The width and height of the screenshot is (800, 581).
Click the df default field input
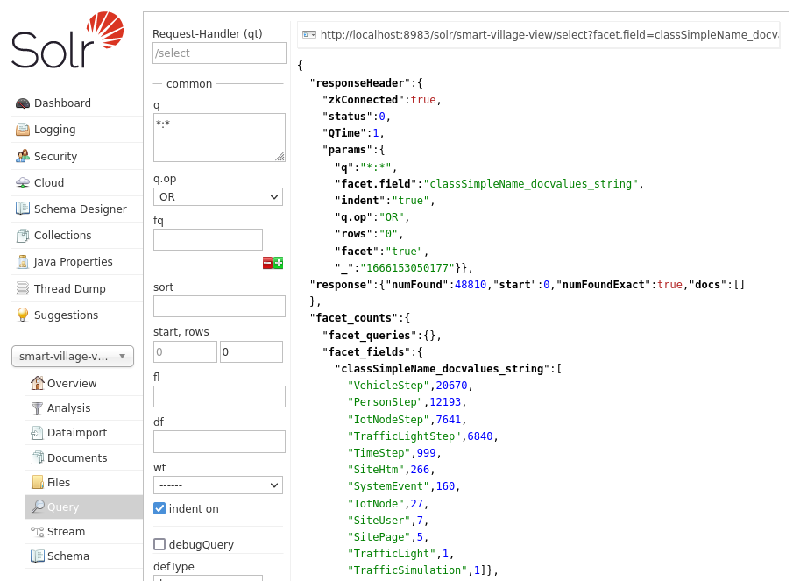click(219, 441)
